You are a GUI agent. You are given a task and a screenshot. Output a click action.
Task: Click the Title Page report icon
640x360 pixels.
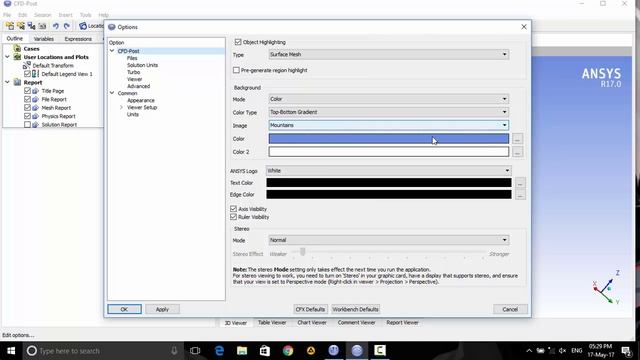(x=36, y=91)
